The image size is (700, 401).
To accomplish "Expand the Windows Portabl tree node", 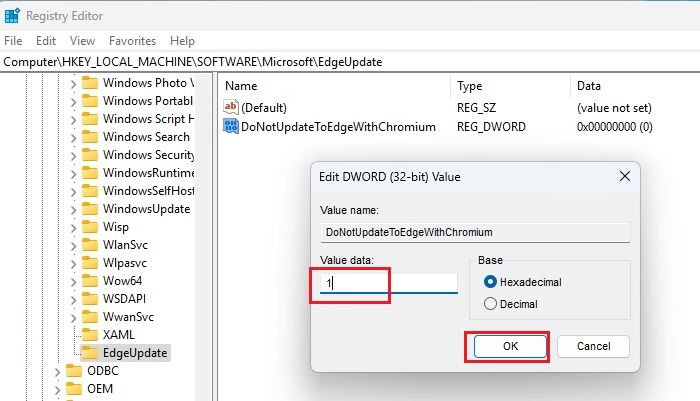I will coord(73,101).
